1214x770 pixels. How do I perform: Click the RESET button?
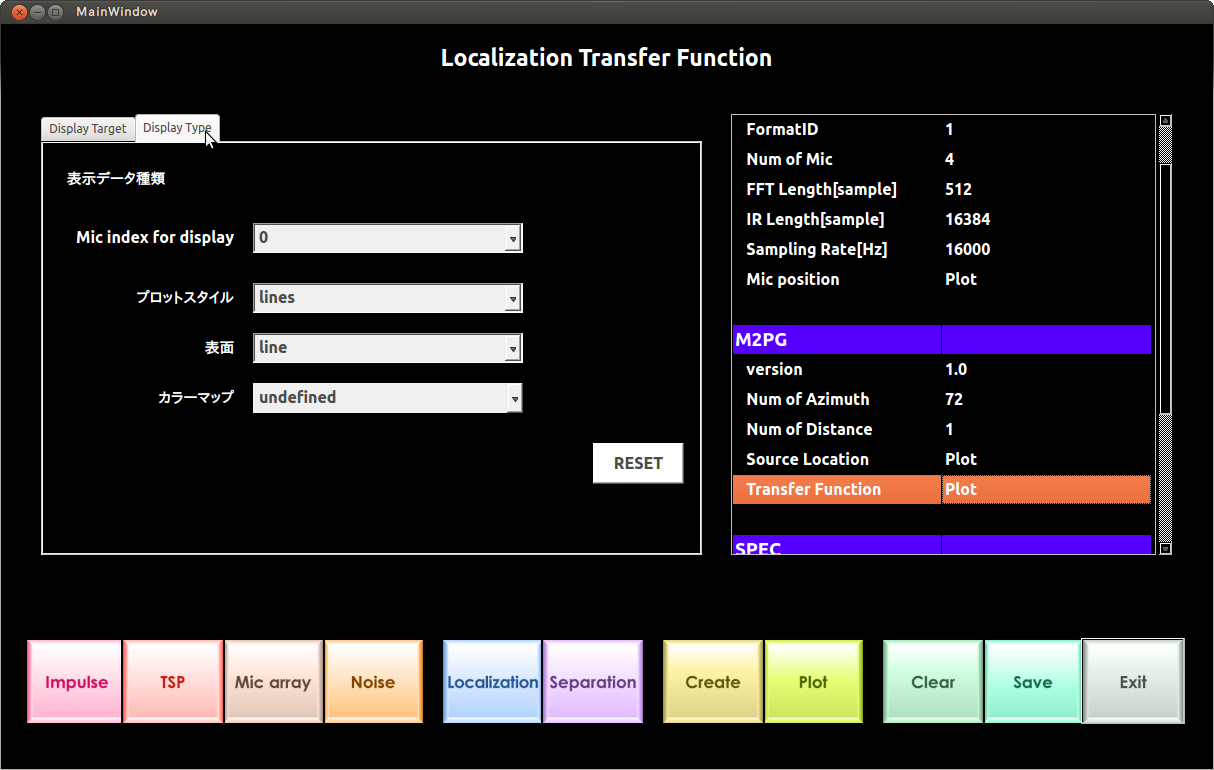(x=637, y=462)
